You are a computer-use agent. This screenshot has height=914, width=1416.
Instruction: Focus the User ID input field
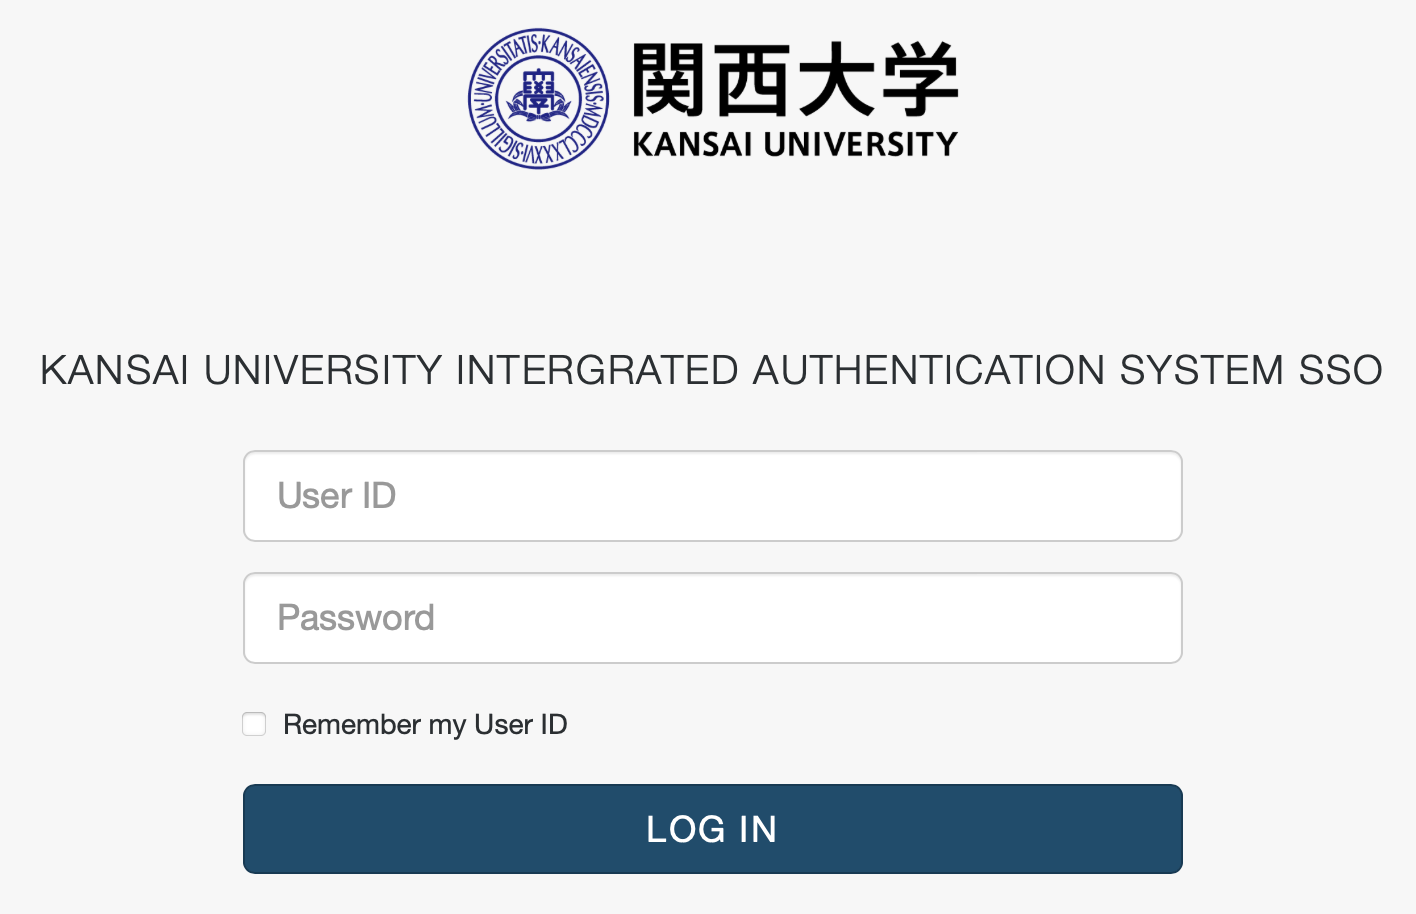tap(713, 496)
